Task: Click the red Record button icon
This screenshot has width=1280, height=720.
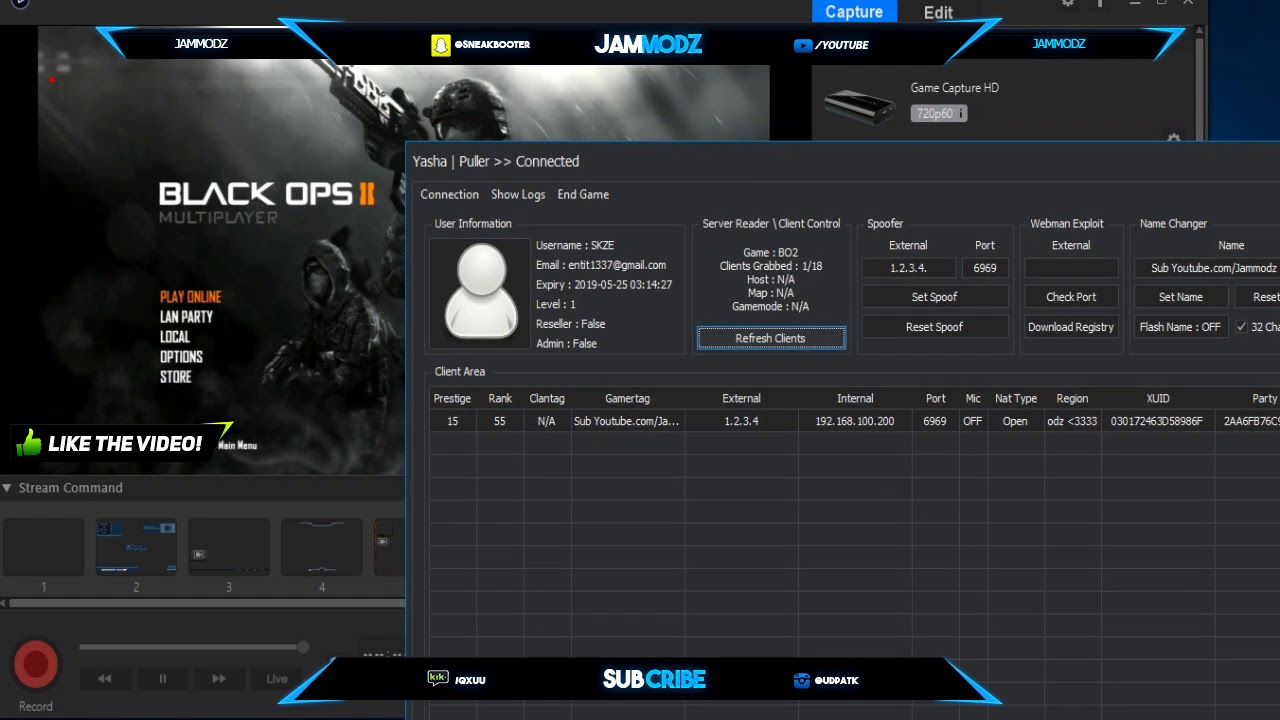Action: [36, 664]
